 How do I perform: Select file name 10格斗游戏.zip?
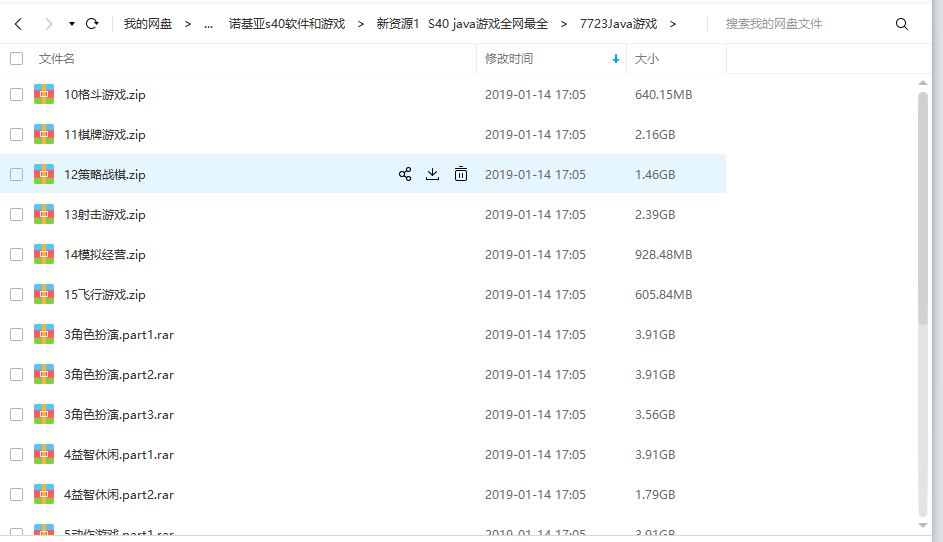tap(105, 94)
